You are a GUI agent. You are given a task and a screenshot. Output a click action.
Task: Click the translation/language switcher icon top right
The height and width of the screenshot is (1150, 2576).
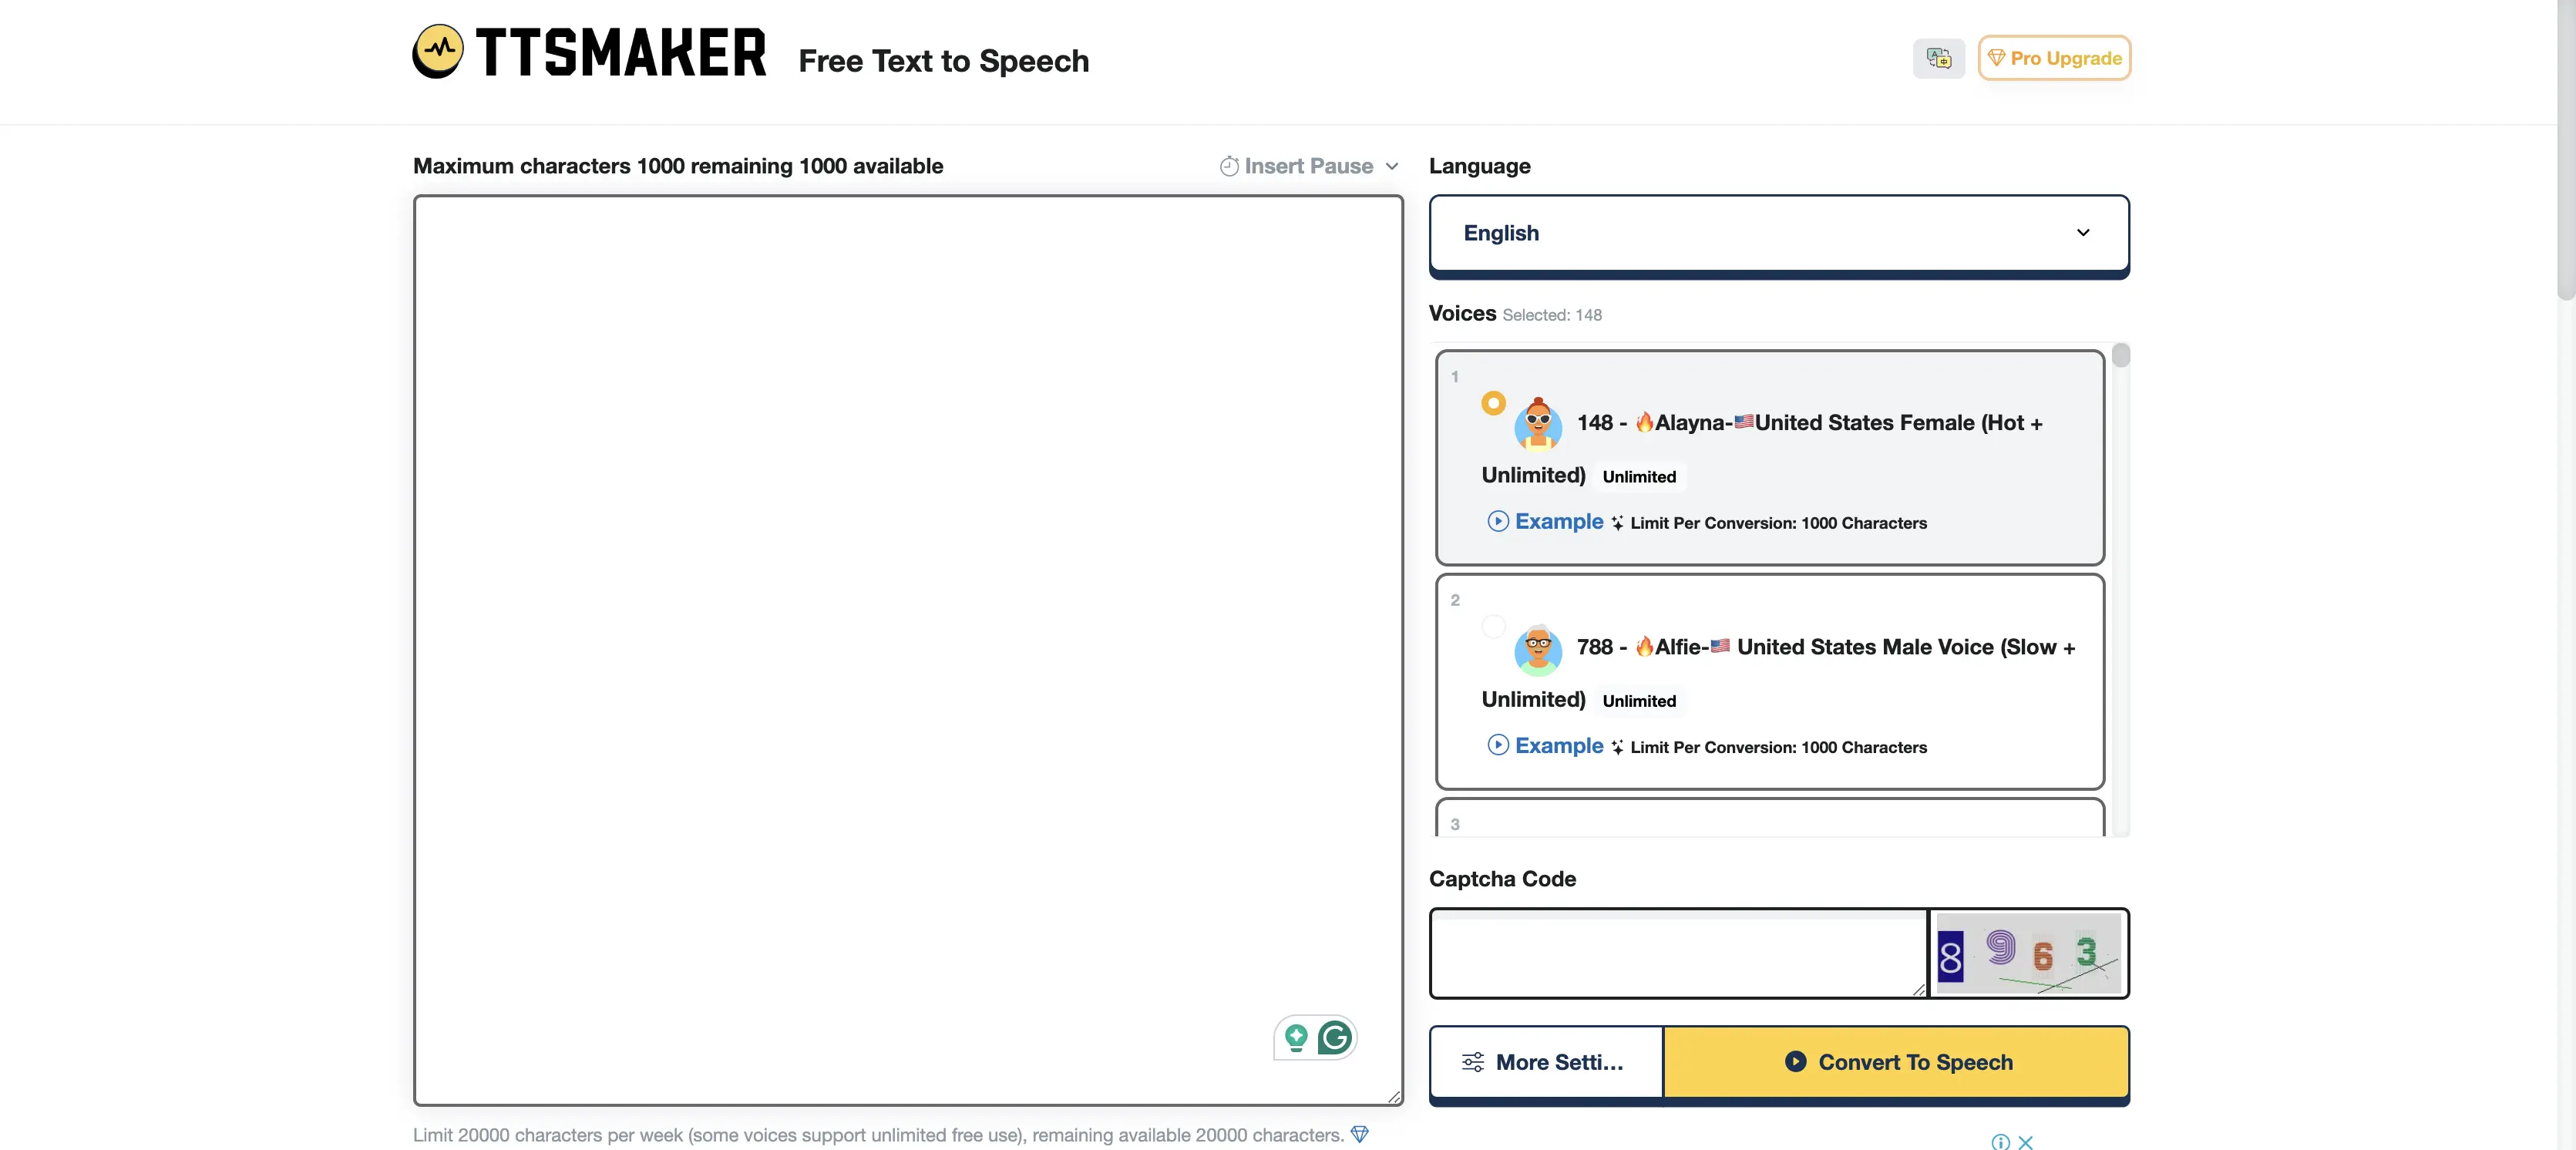tap(1939, 58)
